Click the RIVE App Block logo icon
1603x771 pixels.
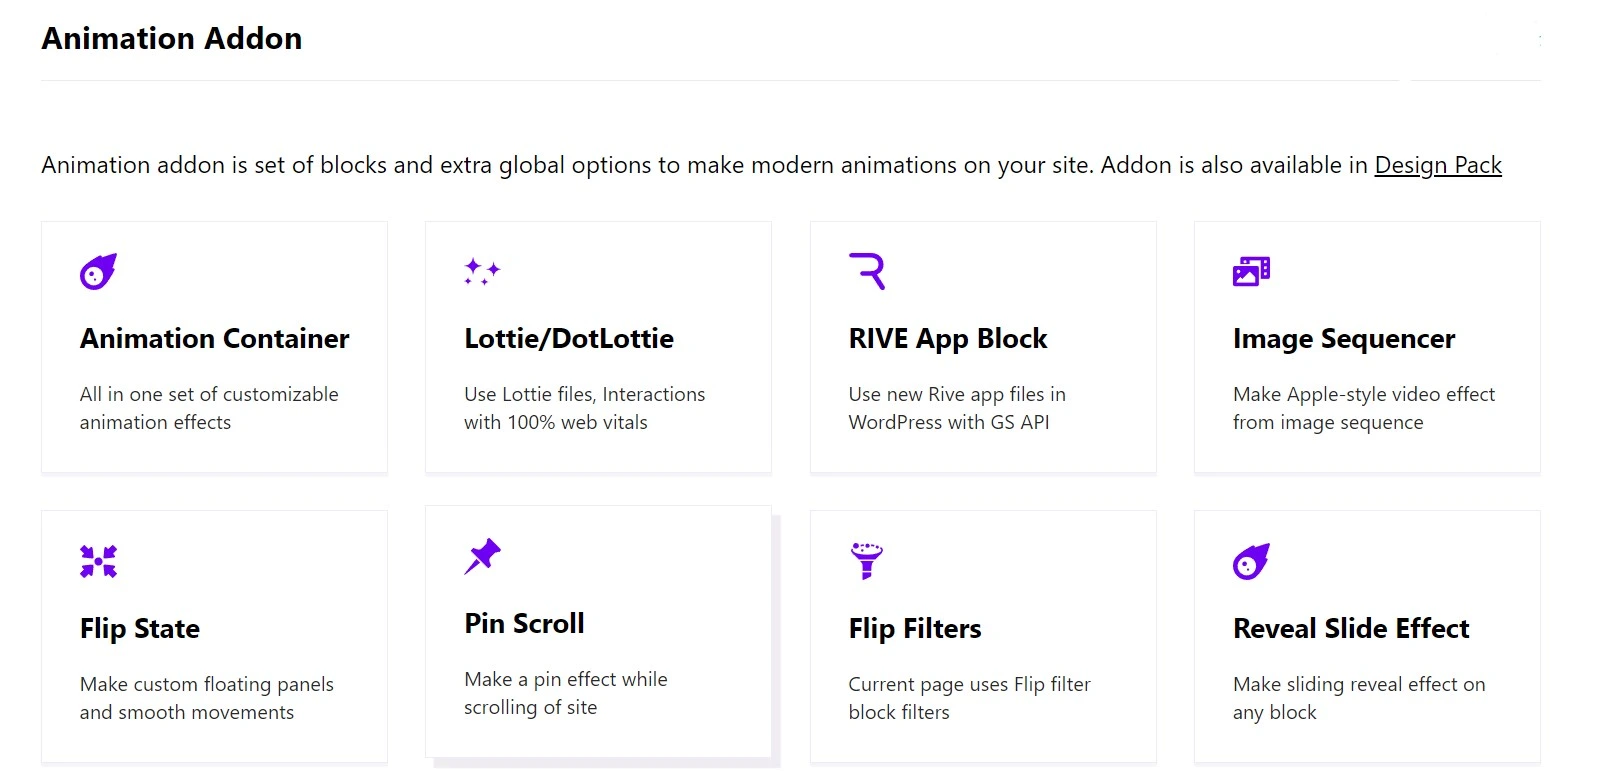click(x=867, y=271)
